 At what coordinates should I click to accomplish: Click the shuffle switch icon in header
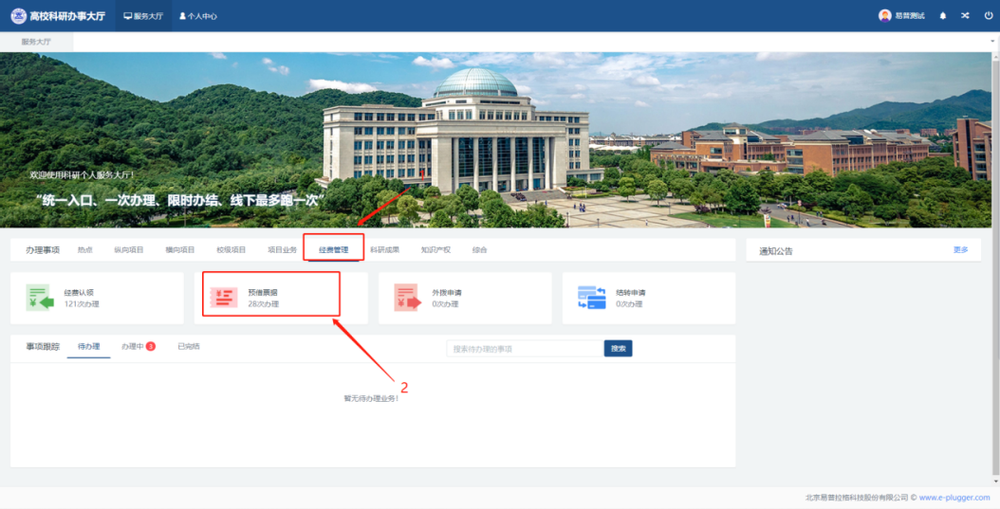pyautogui.click(x=965, y=16)
